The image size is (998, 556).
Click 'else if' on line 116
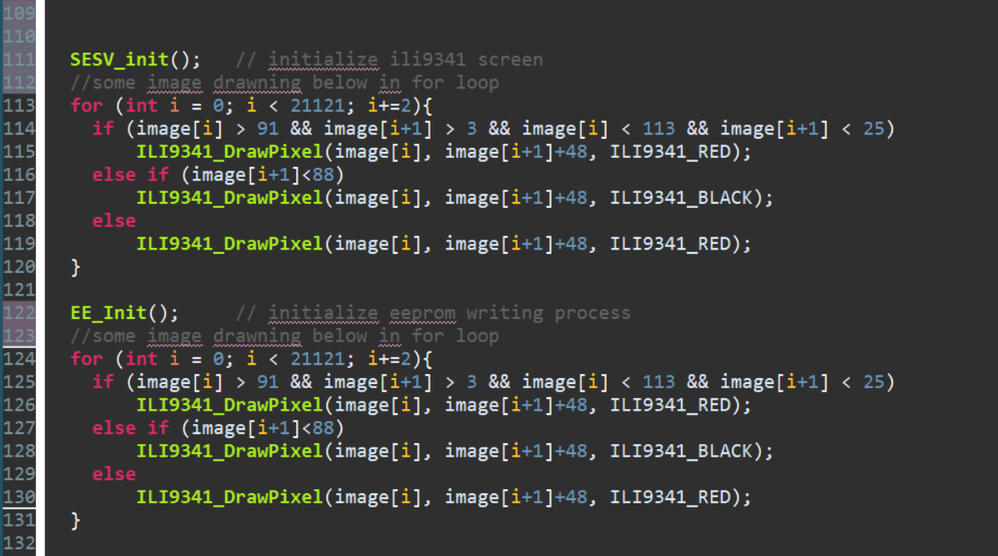coord(130,174)
